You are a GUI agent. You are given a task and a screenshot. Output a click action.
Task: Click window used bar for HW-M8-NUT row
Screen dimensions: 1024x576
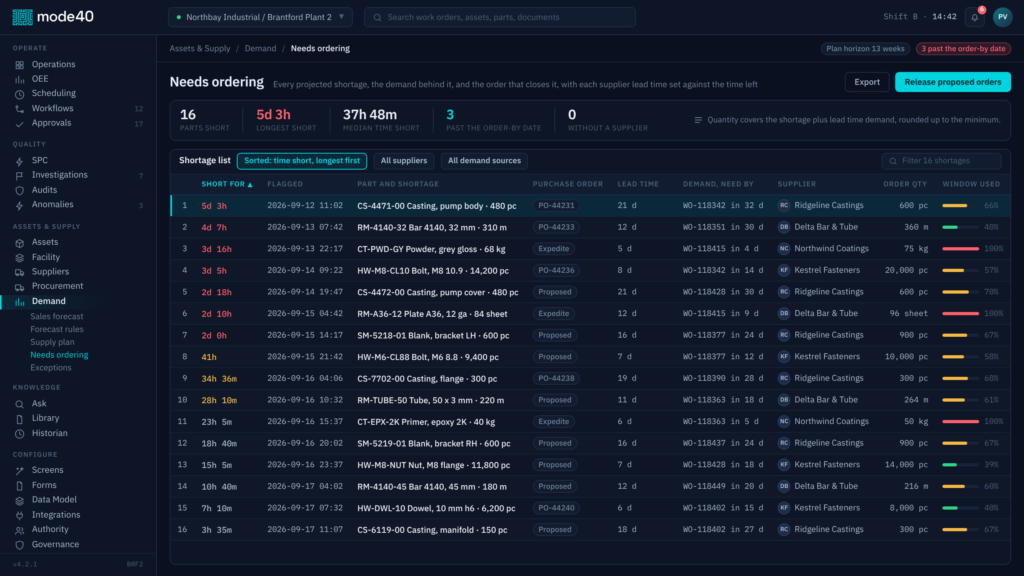[x=960, y=465]
